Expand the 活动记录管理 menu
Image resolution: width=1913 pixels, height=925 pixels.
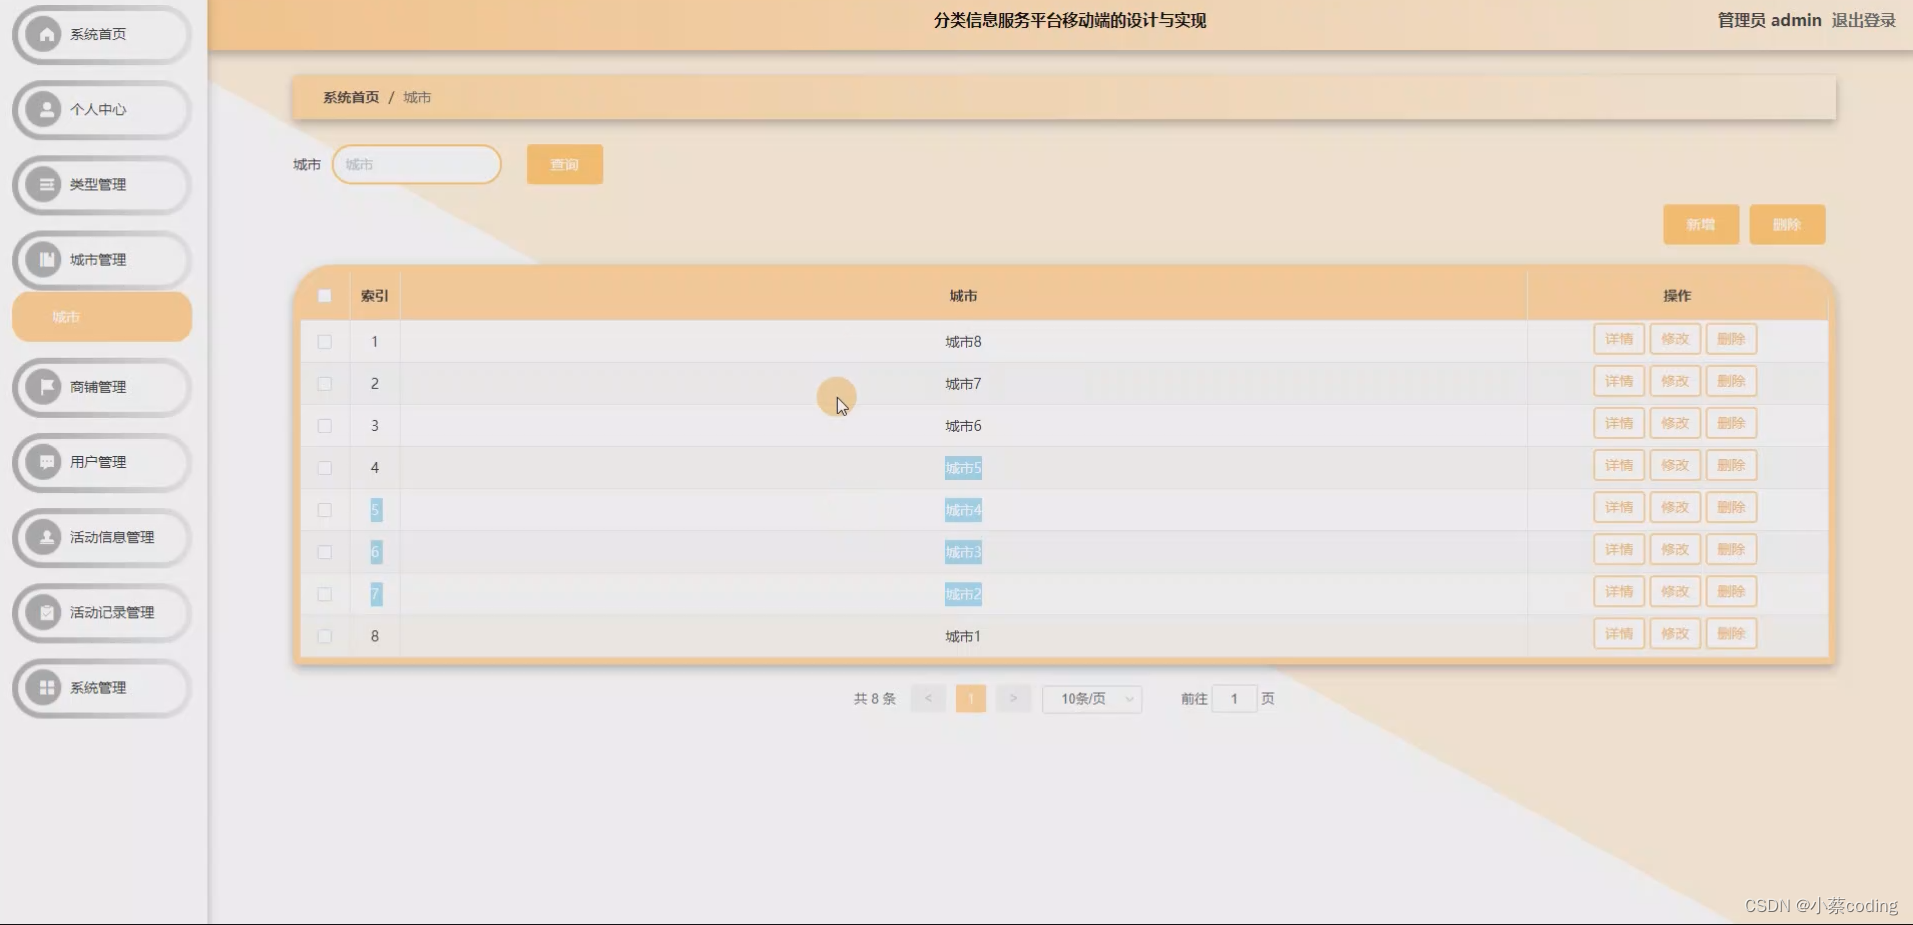click(x=102, y=612)
